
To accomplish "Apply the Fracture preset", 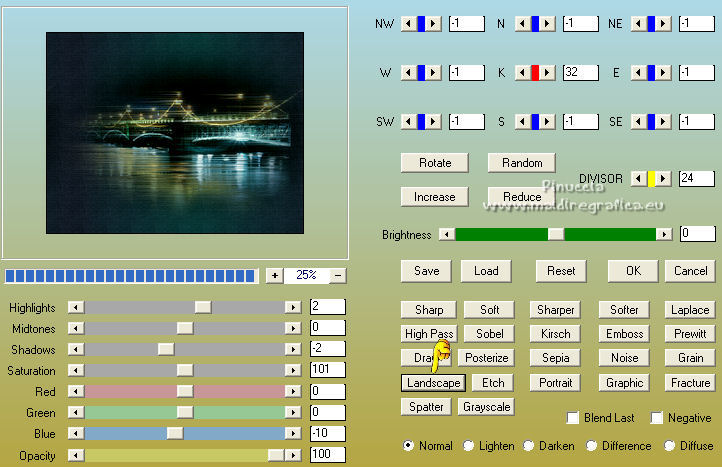I will pos(690,383).
